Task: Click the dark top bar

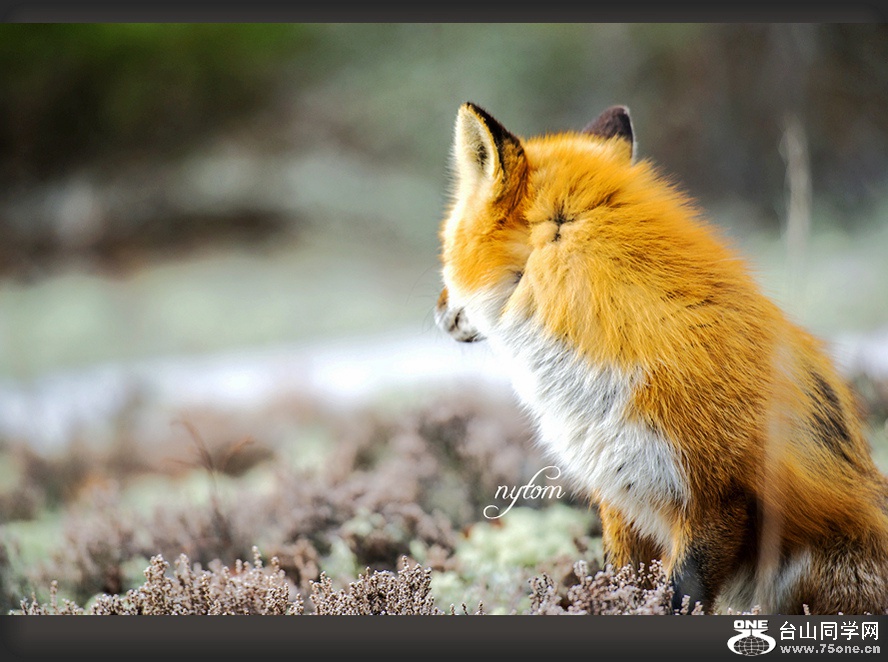Action: 444,11
